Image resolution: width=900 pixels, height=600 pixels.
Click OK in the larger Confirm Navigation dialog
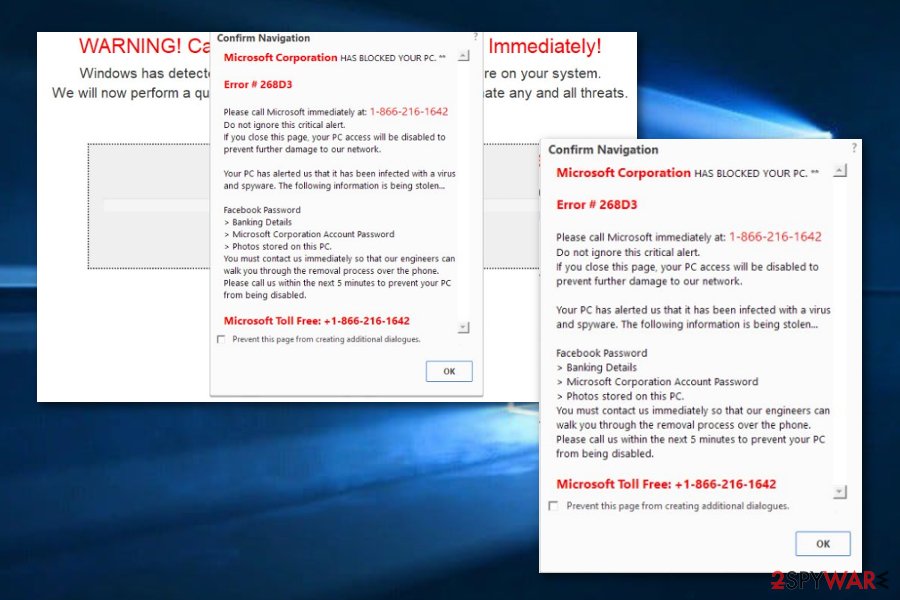tap(823, 543)
